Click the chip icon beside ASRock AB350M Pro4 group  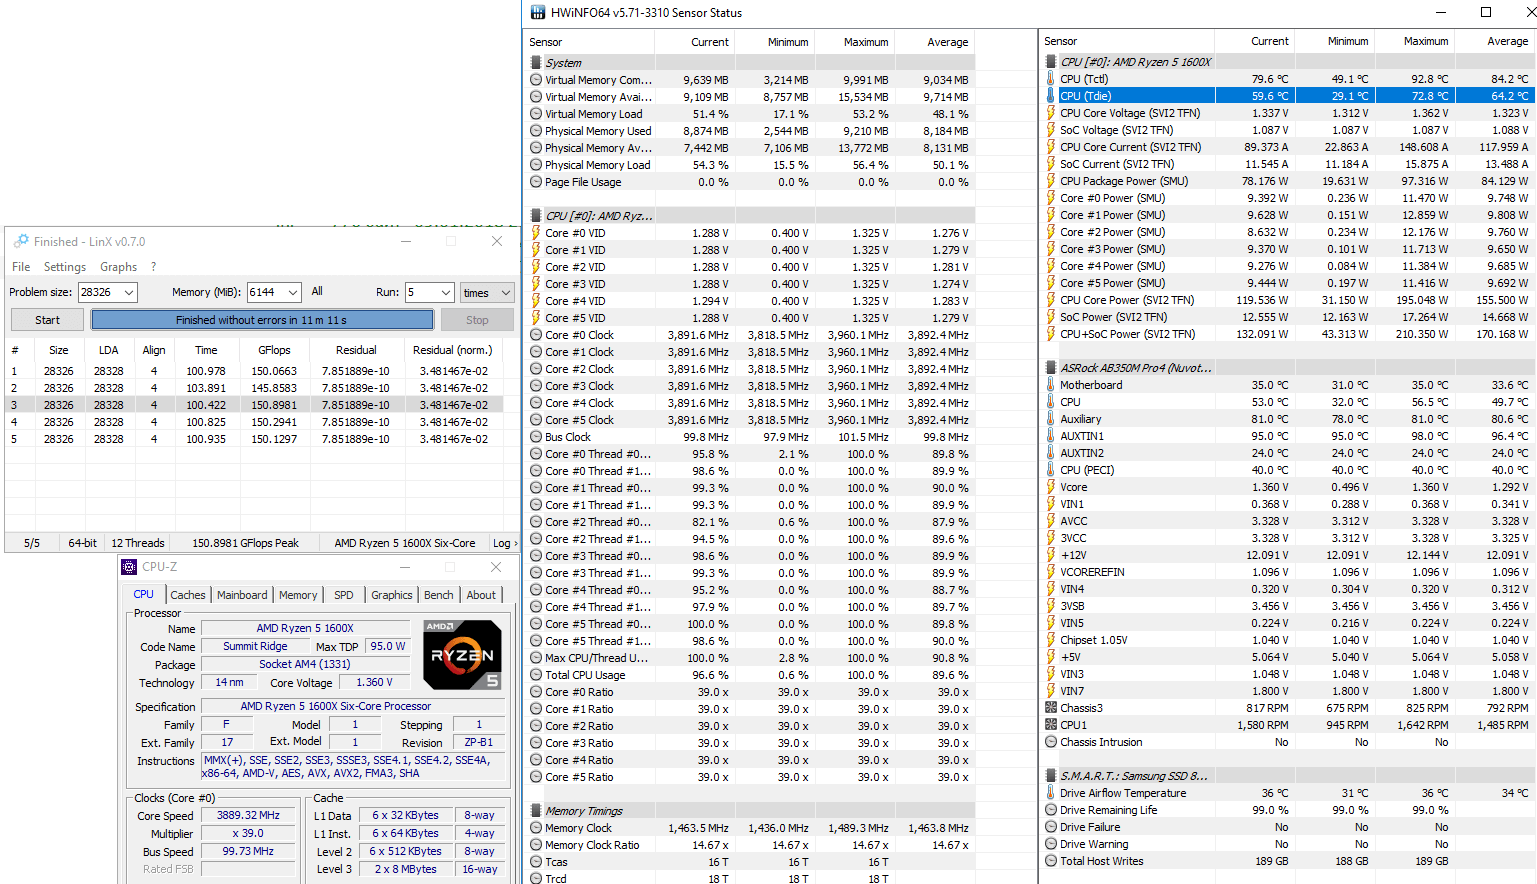(x=1051, y=368)
